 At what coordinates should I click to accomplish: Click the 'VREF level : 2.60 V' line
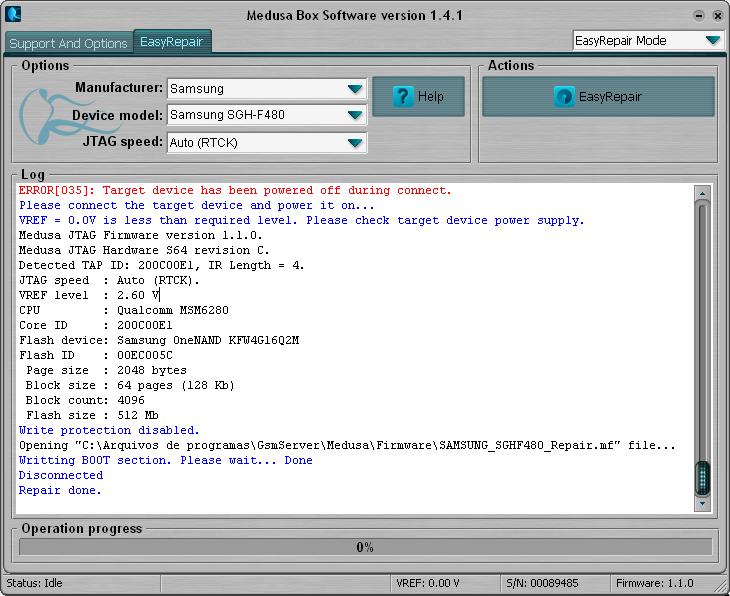click(89, 295)
